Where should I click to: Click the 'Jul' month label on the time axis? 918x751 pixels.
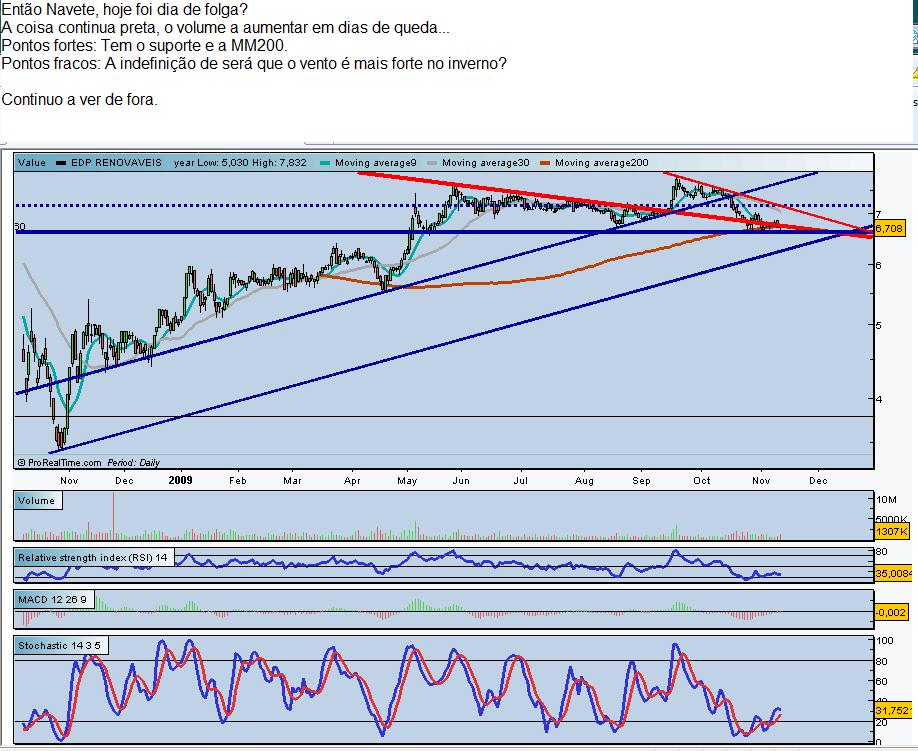coord(520,481)
